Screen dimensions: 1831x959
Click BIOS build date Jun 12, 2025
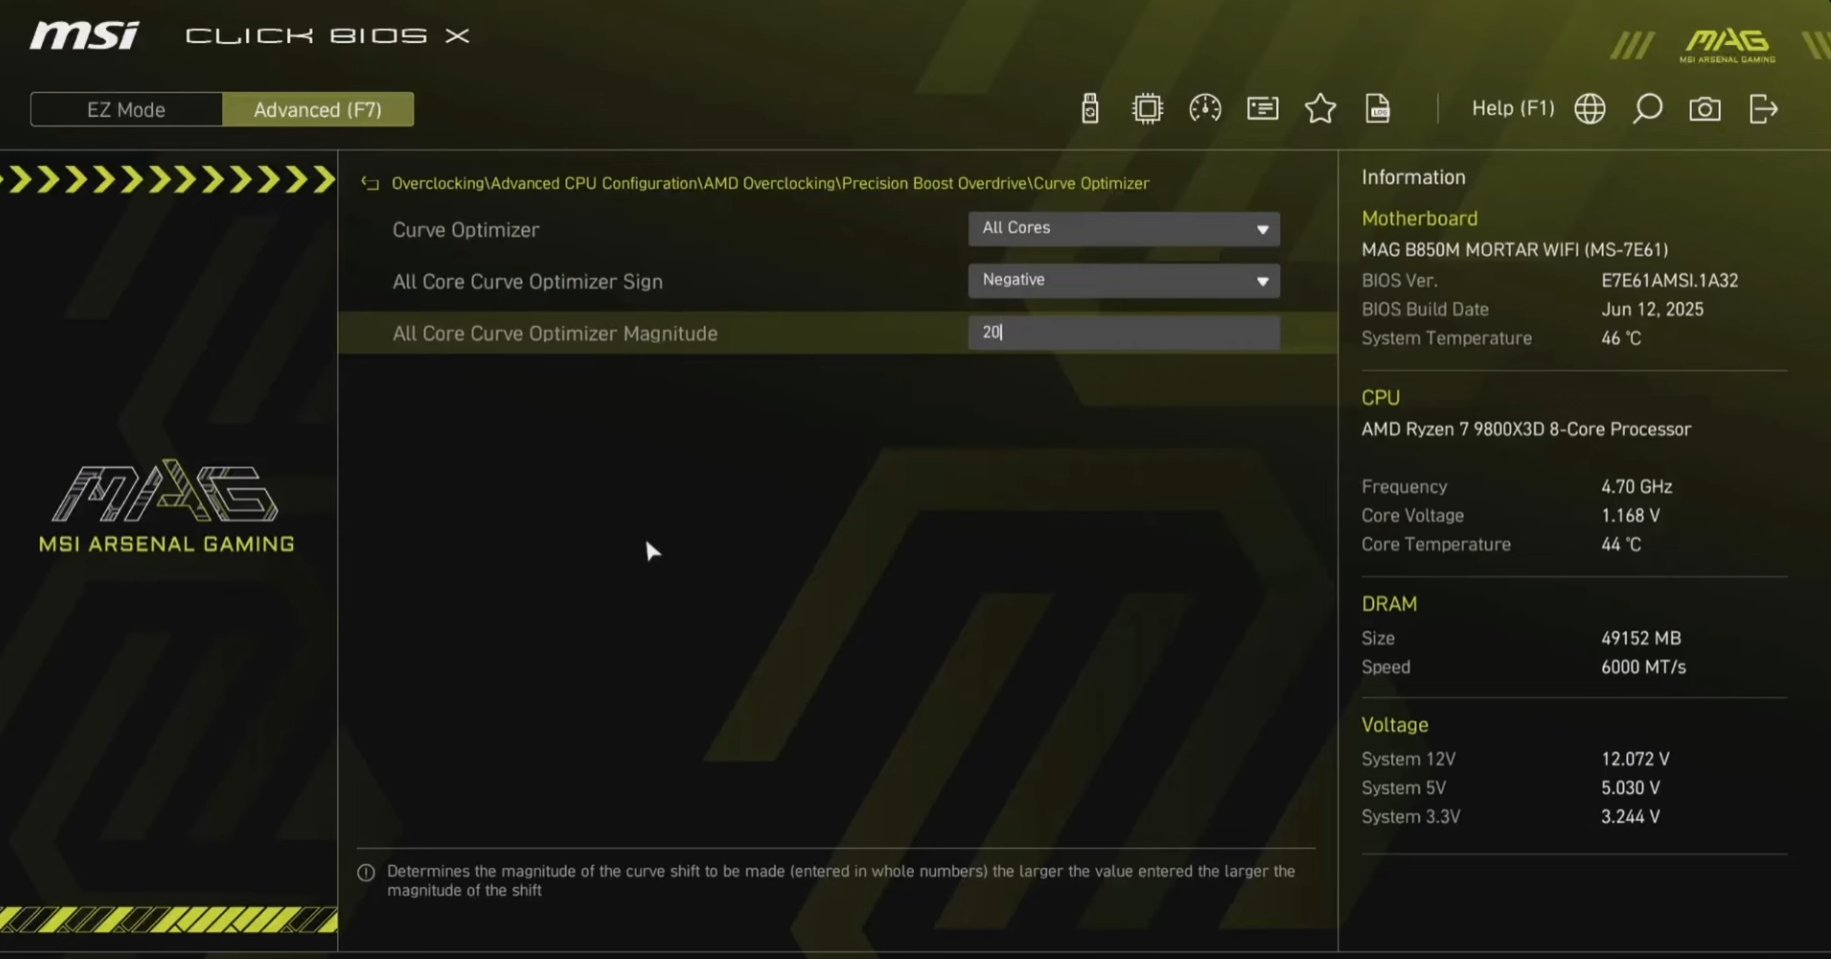tap(1652, 310)
